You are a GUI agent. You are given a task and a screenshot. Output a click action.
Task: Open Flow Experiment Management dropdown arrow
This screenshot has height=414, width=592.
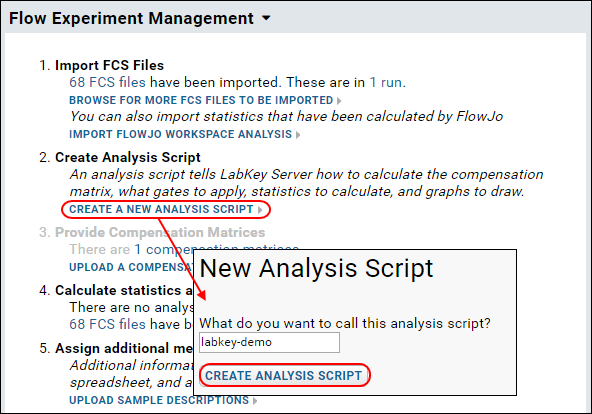coord(266,18)
